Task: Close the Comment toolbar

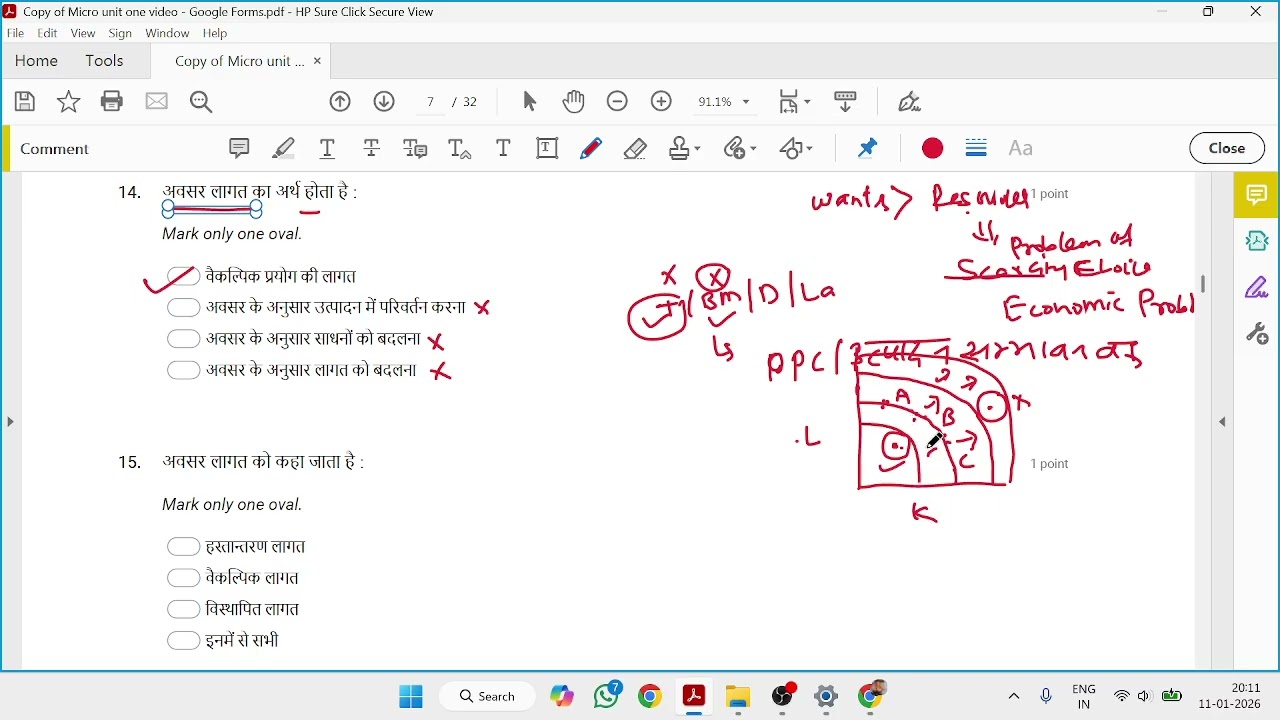Action: tap(1228, 148)
